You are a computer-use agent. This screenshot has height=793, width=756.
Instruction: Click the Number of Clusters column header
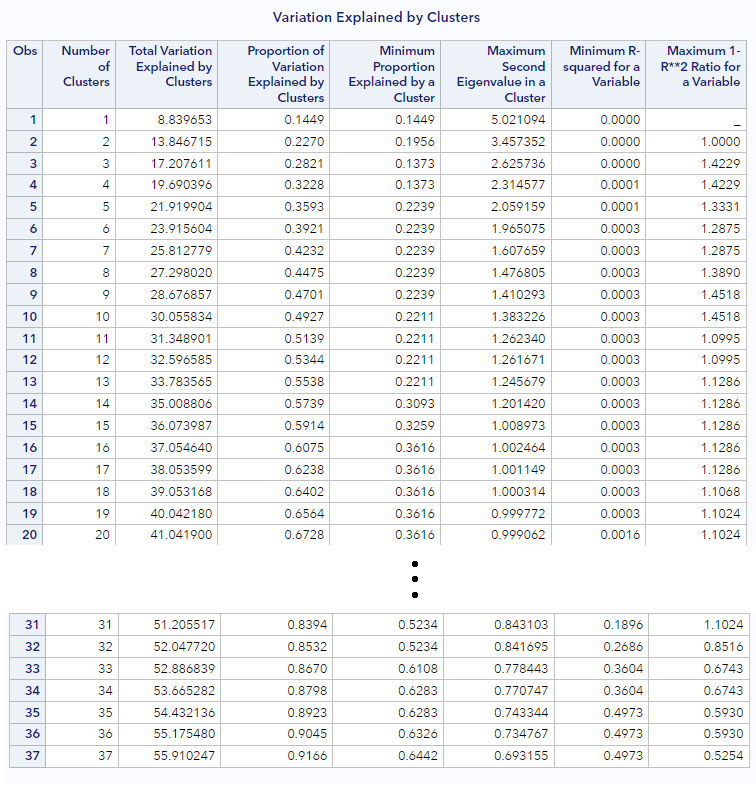(79, 74)
